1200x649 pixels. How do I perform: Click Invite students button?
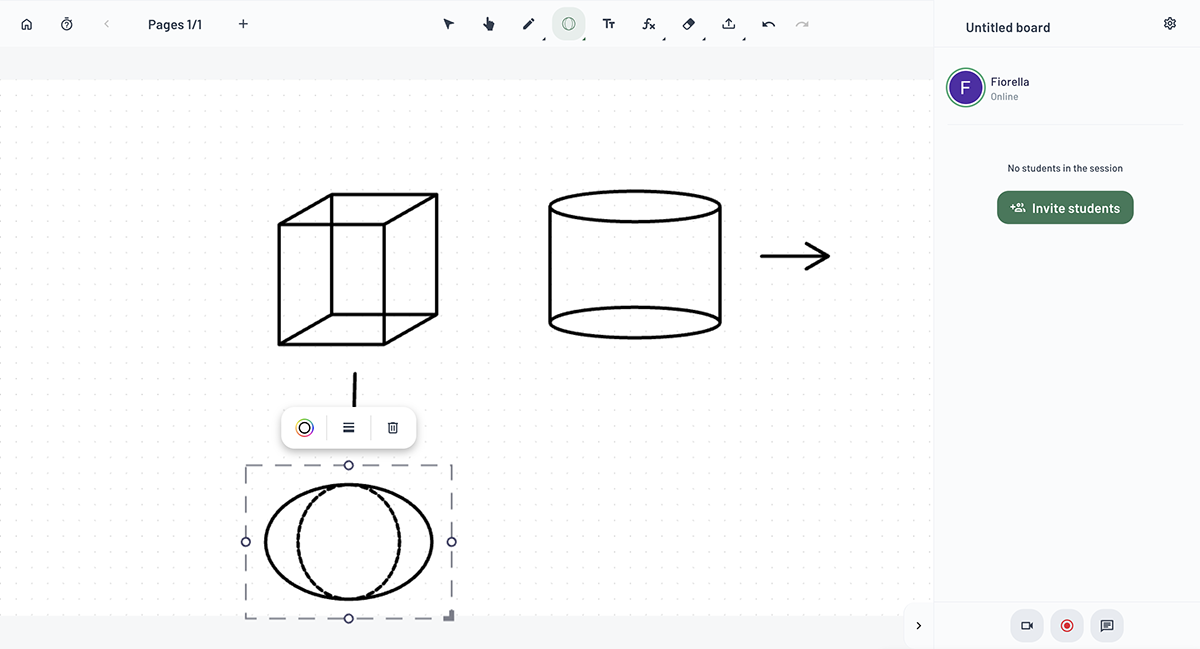1065,208
